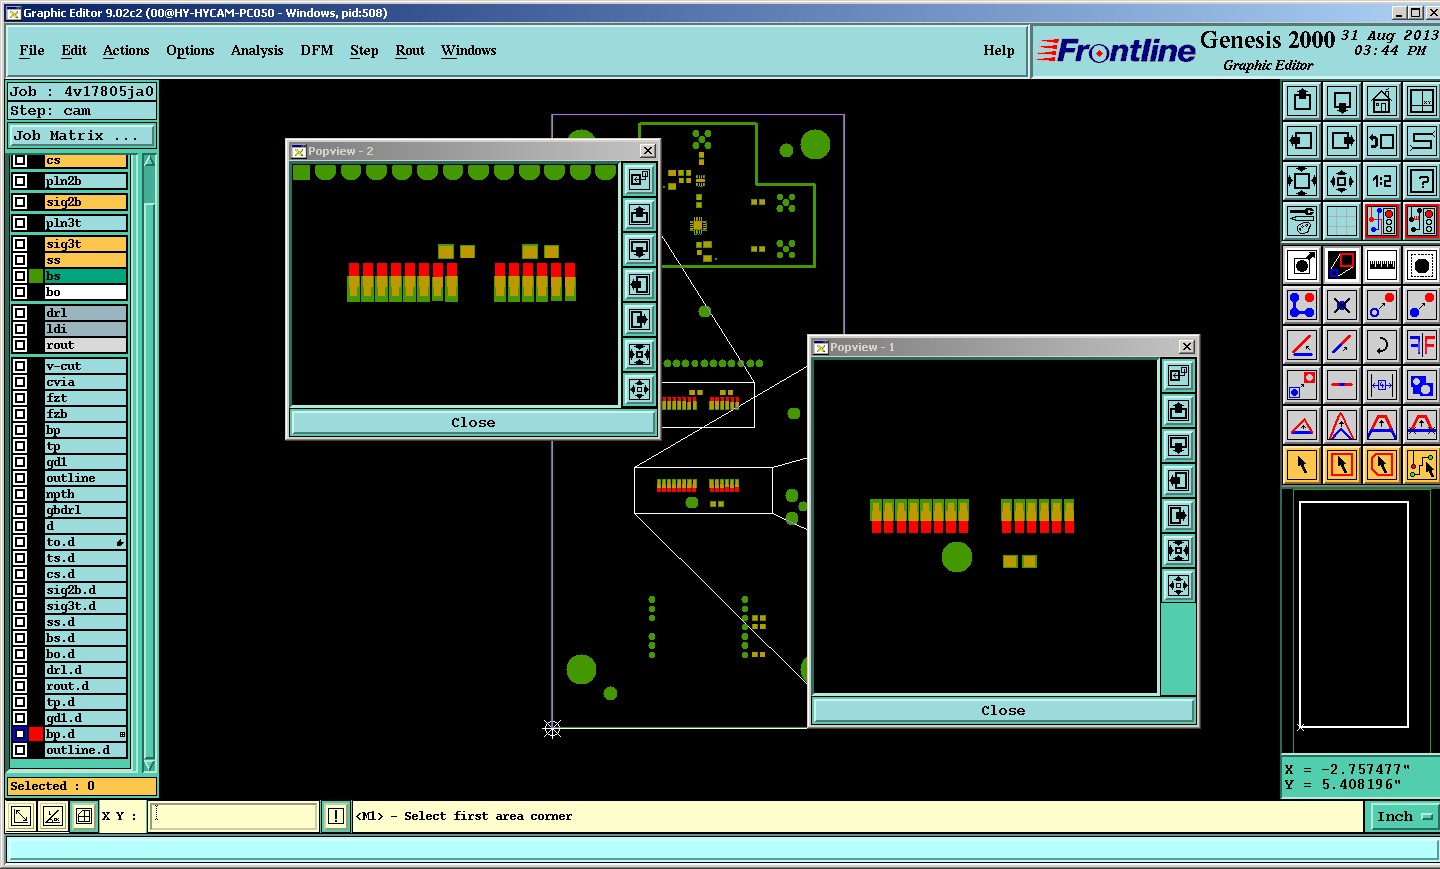Select the red triangle snap tool
Viewport: 1440px width, 869px height.
(1302, 426)
